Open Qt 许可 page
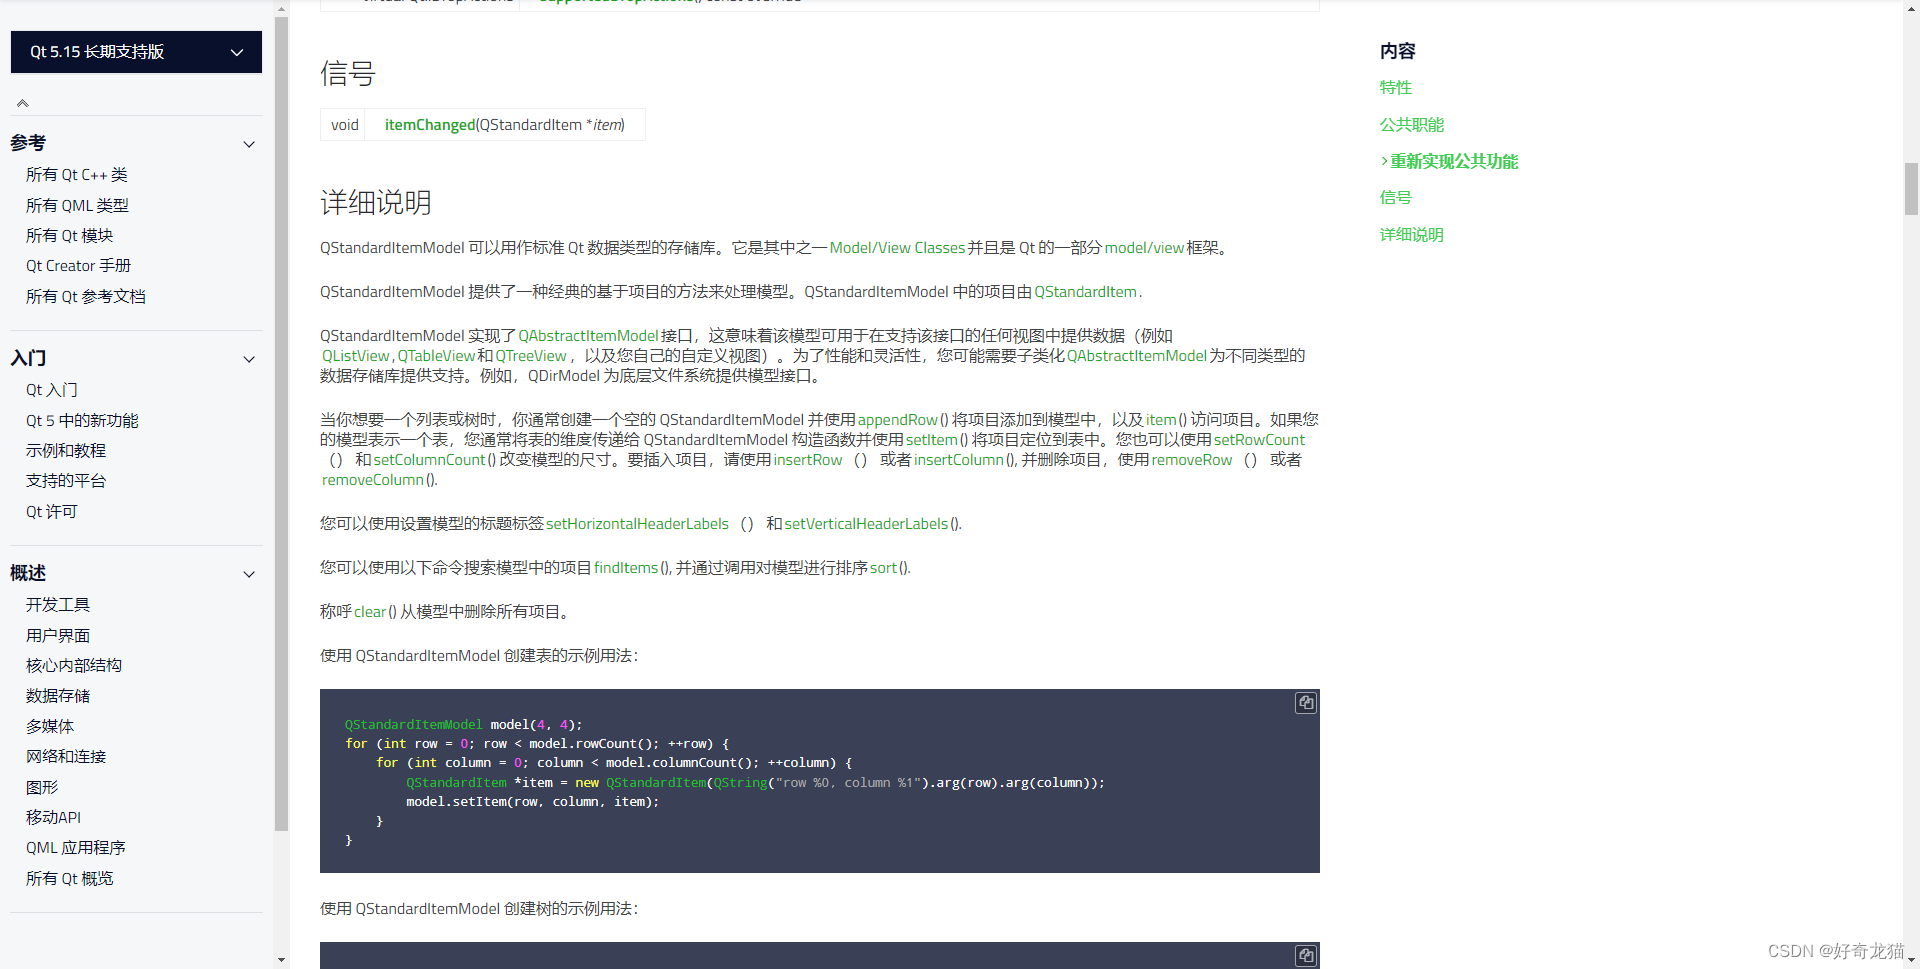This screenshot has height=969, width=1920. click(x=51, y=511)
